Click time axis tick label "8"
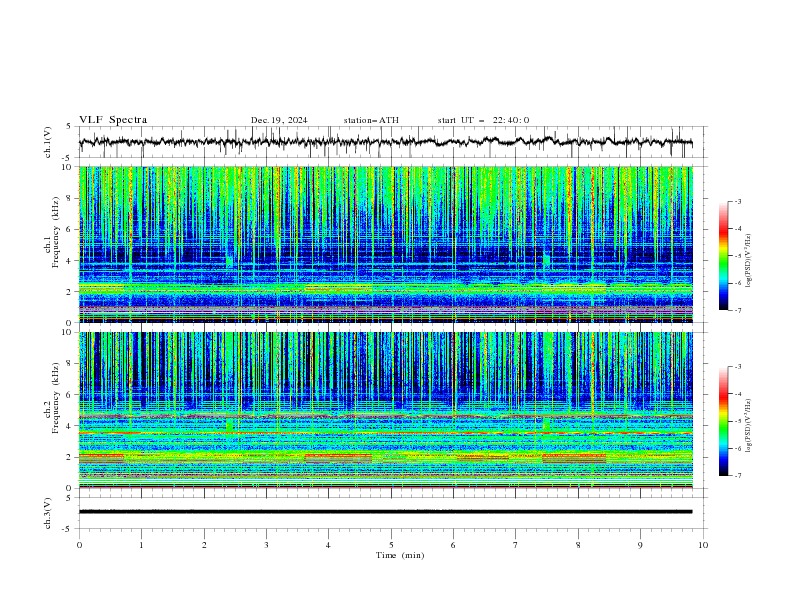Screen dimensions: 792x612 pos(578,545)
